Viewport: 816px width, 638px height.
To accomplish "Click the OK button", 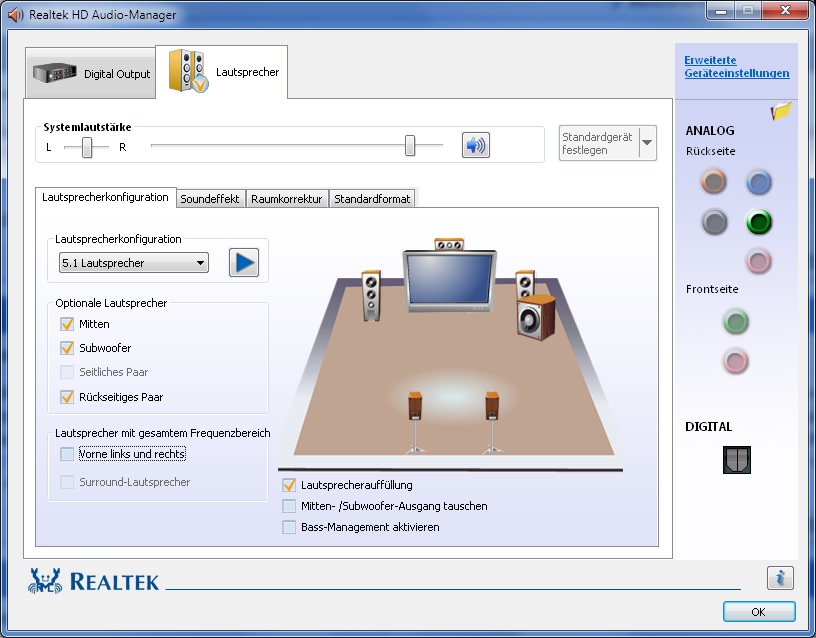I will point(759,612).
